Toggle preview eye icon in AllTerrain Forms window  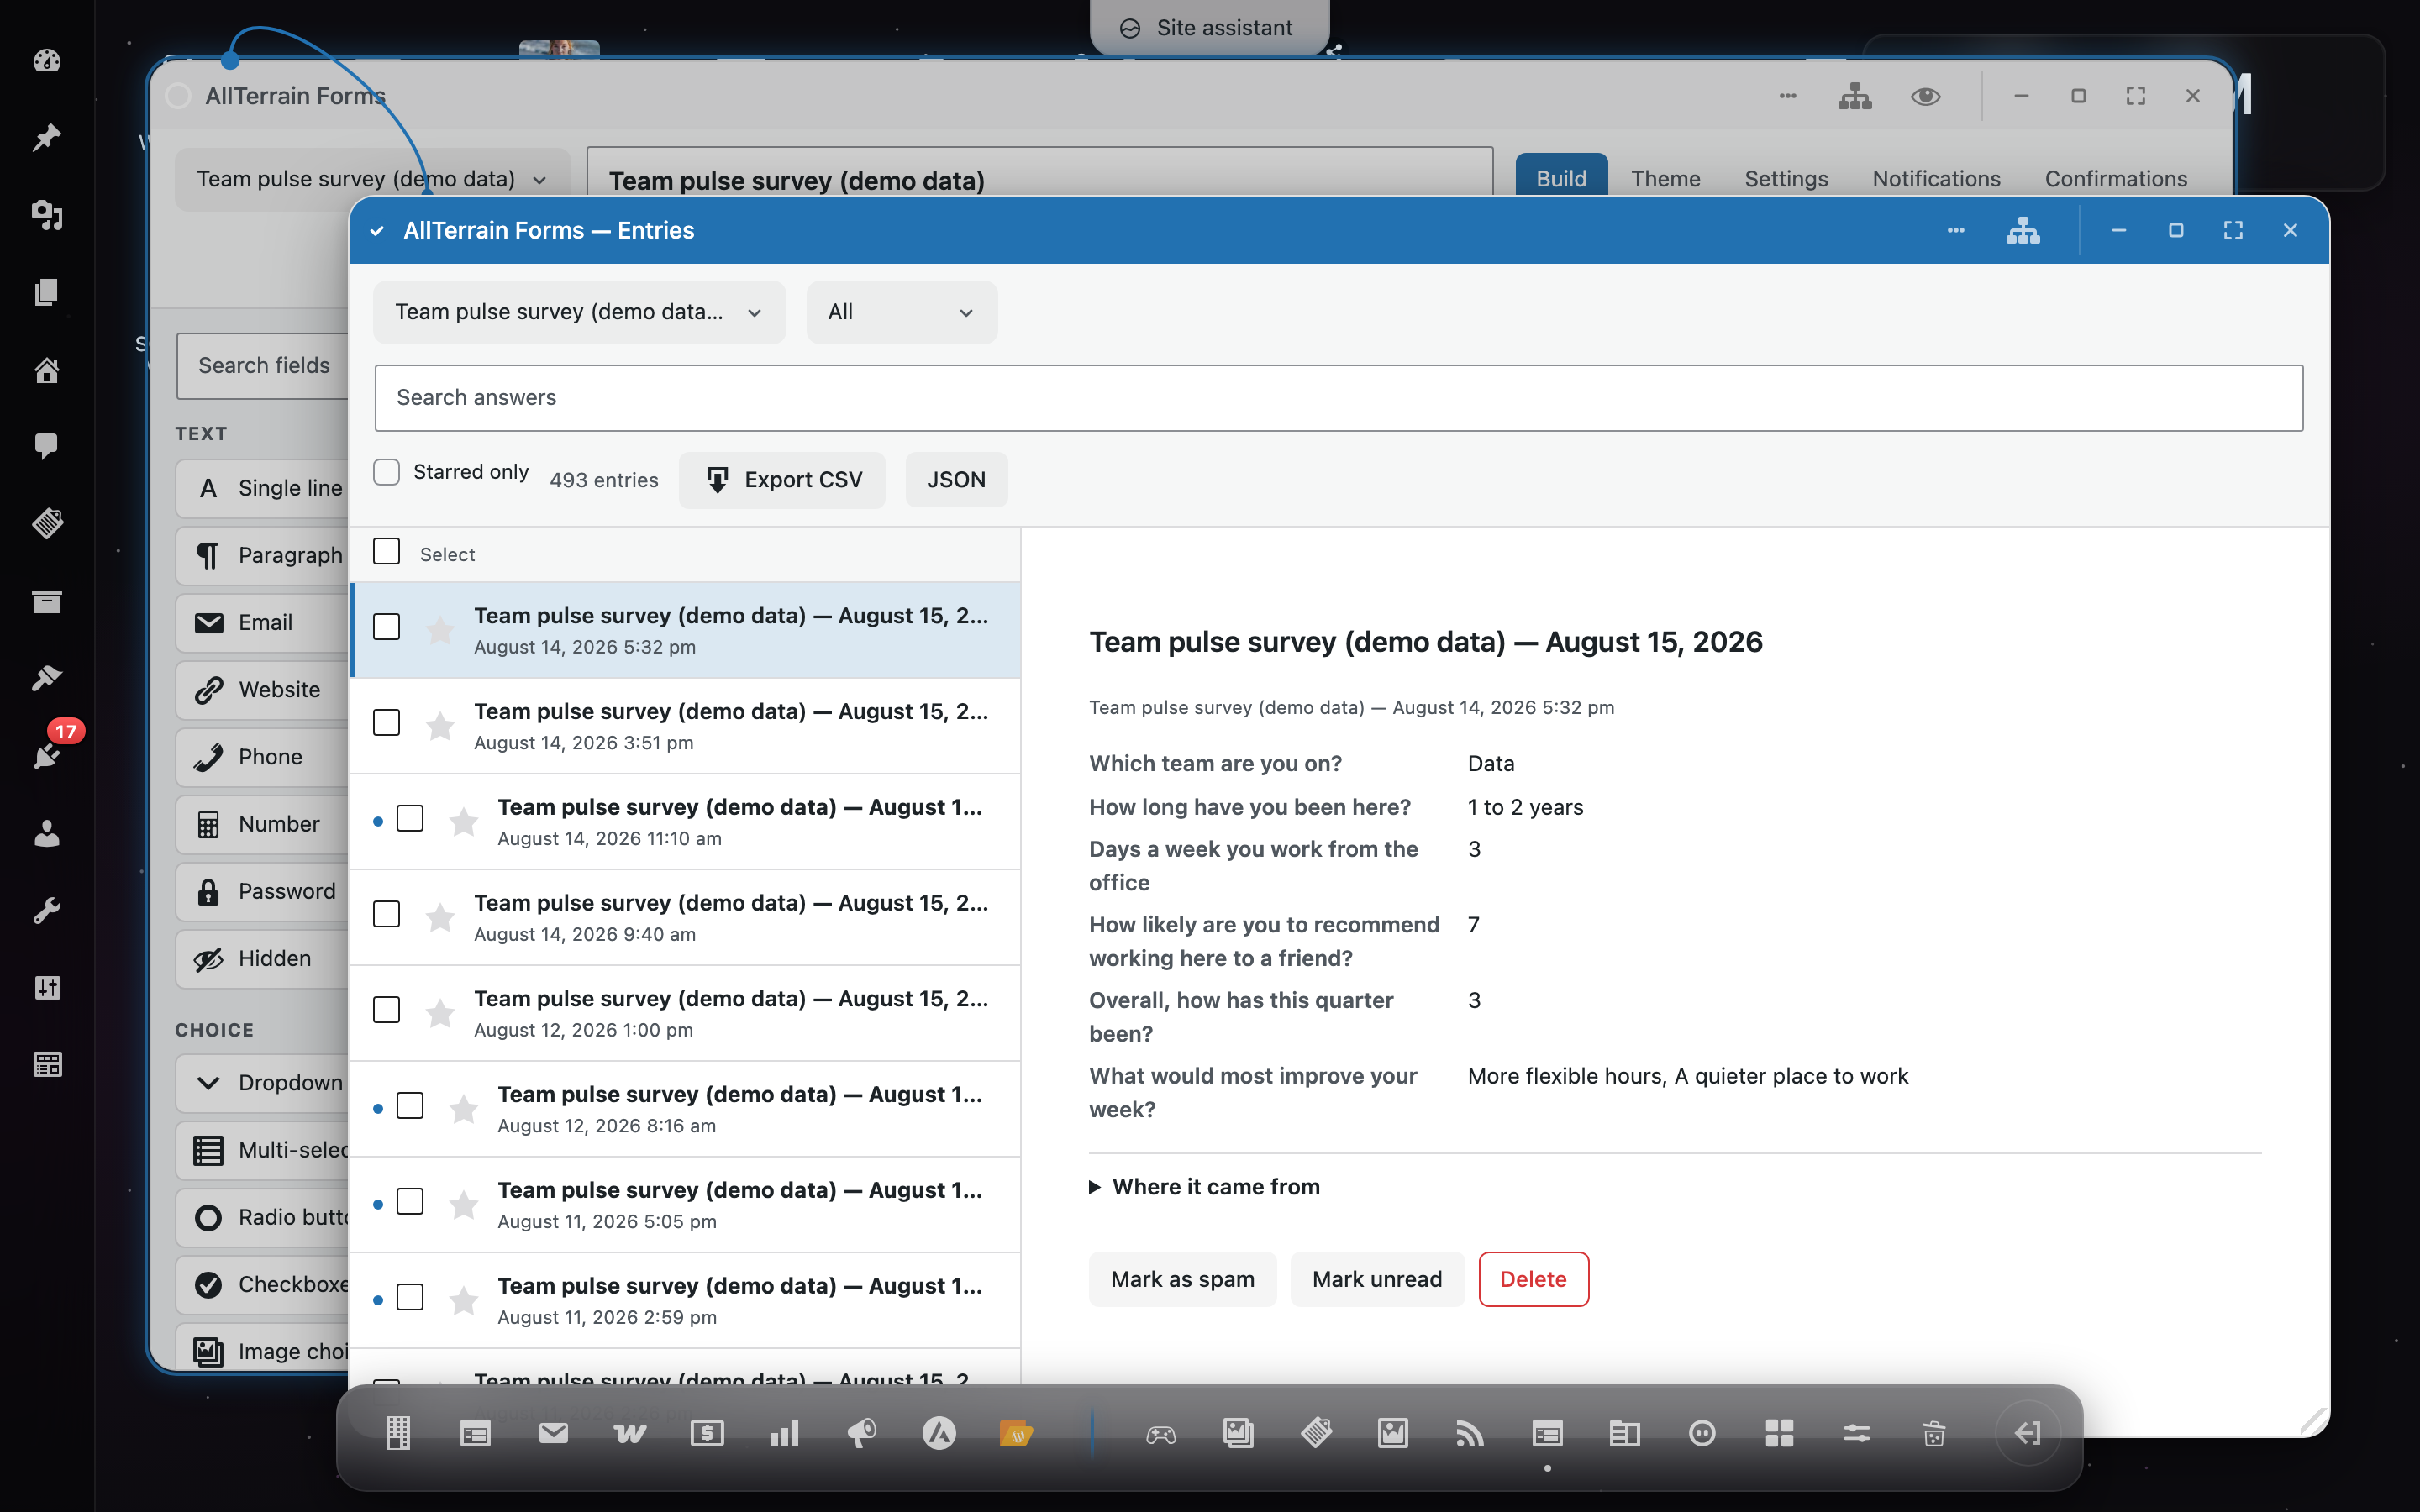pos(1925,96)
